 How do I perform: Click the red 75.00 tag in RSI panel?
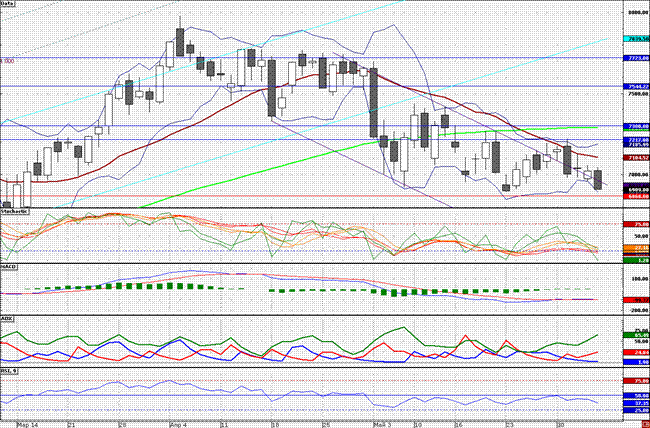coord(636,381)
